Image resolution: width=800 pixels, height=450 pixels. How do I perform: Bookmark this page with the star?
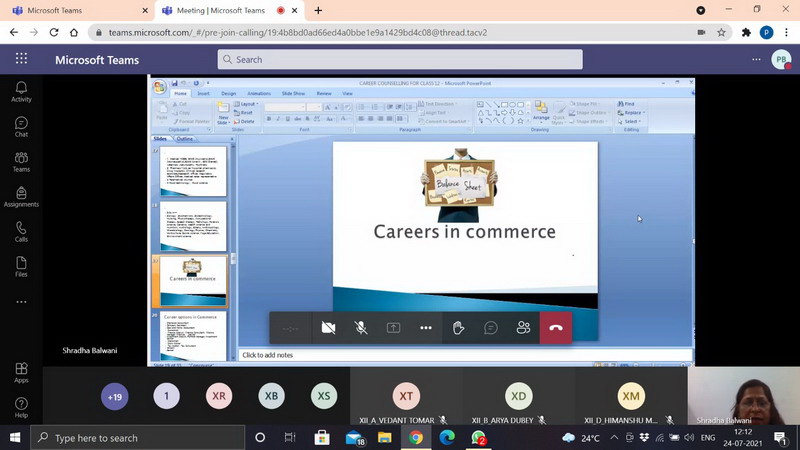coord(721,32)
